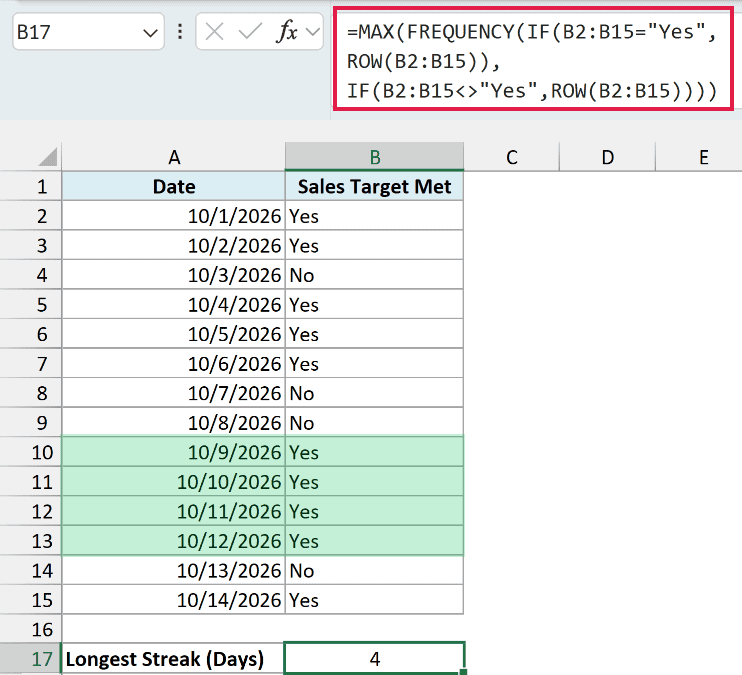Select column B header
The width and height of the screenshot is (742, 675).
[374, 157]
